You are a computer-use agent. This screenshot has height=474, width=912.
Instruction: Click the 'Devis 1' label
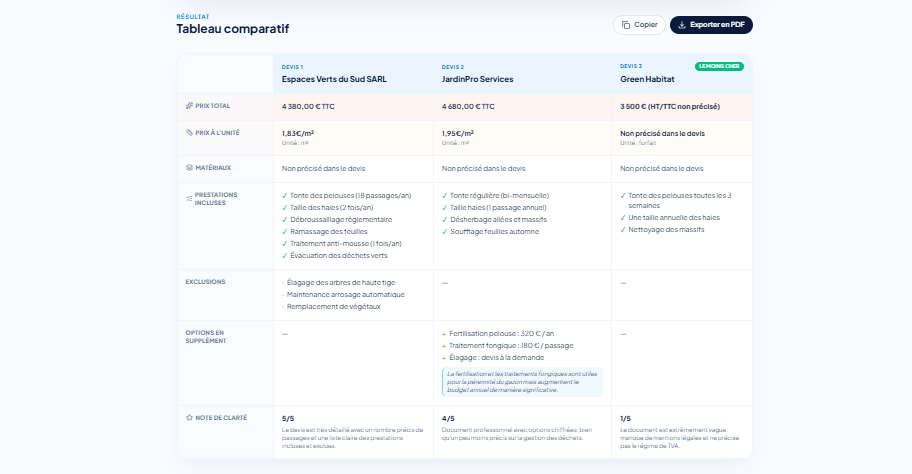(x=292, y=67)
